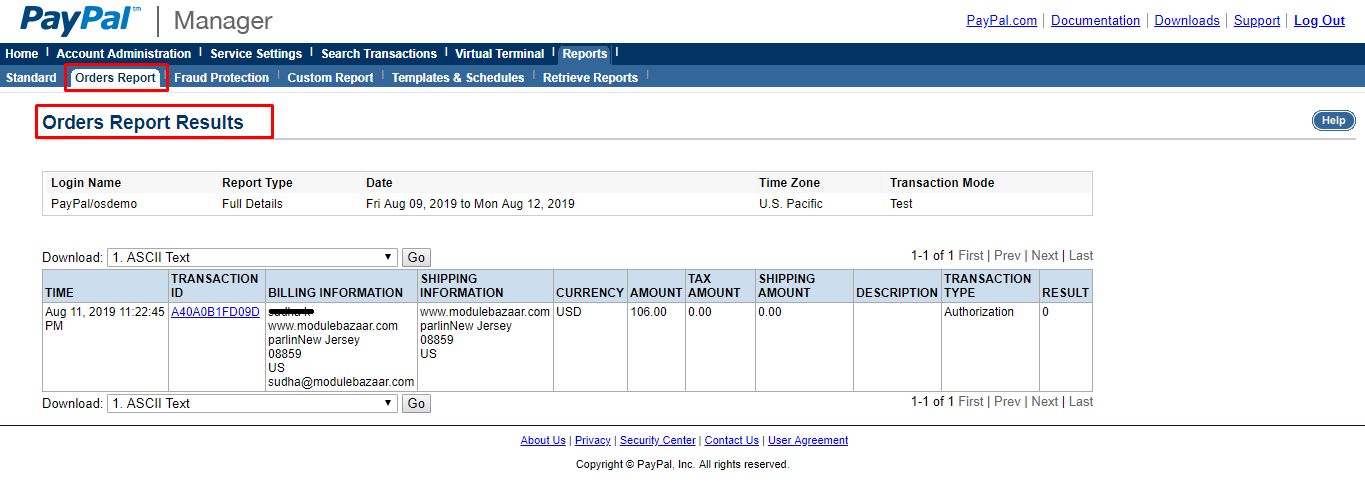Open the Downloads link
This screenshot has height=503, width=1365.
(x=1187, y=21)
